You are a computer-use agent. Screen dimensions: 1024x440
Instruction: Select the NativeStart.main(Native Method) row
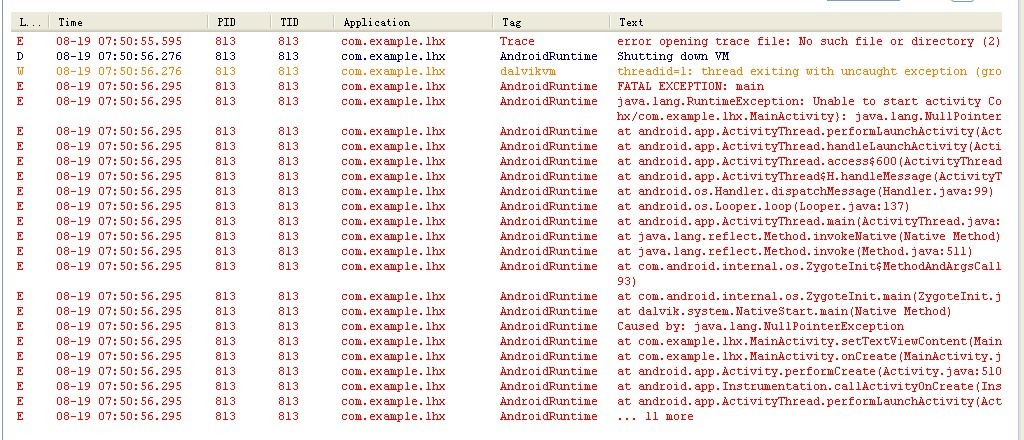tap(506, 311)
